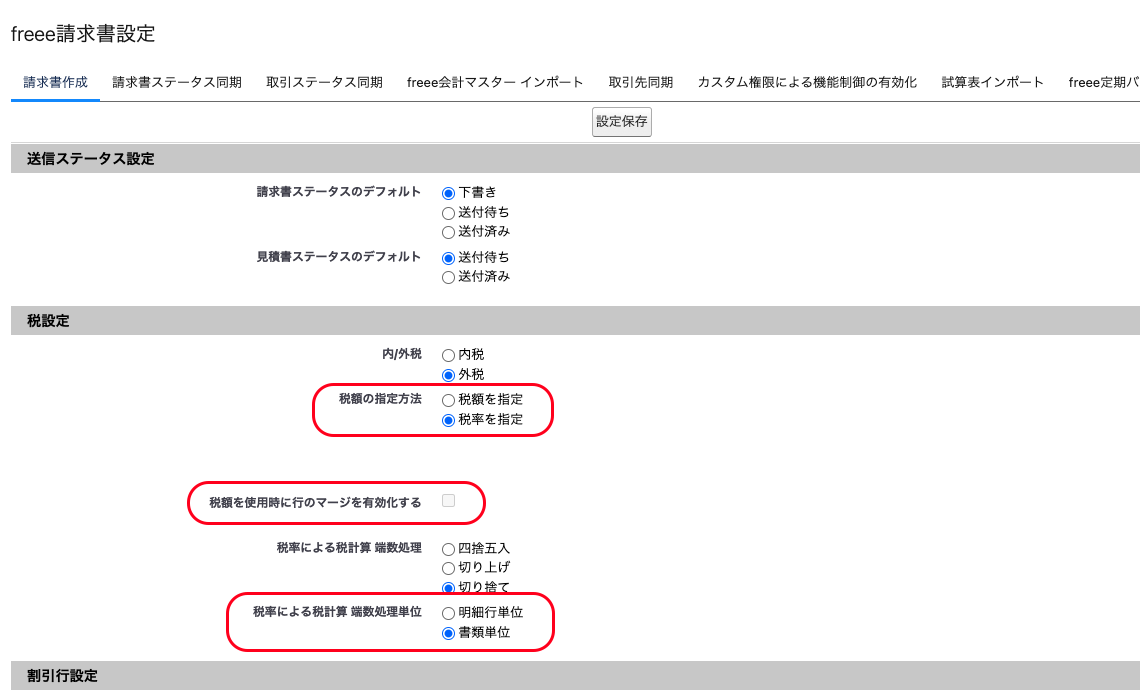Select 送付済み for 請求書ステータスのデフォルト
This screenshot has height=694, width=1140.
pos(449,233)
